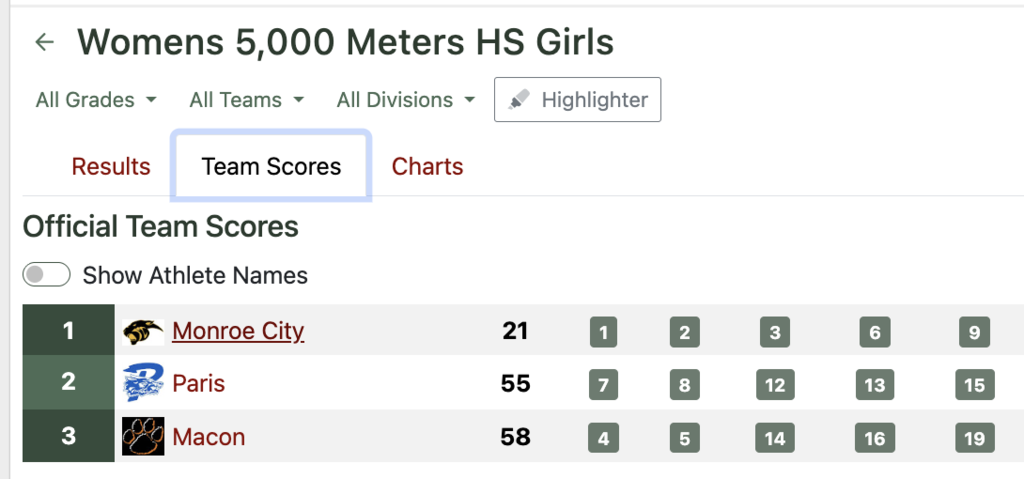Open the Paris team link
Image resolution: width=1024 pixels, height=479 pixels.
tap(198, 383)
